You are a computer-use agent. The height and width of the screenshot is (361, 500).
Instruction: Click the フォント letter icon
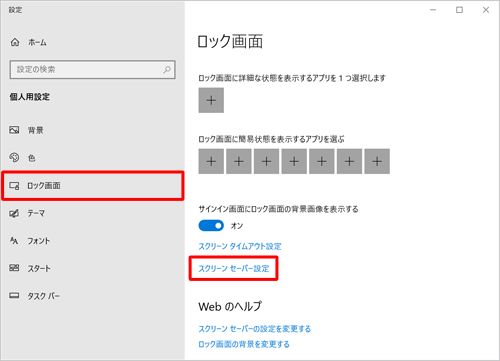[x=14, y=241]
